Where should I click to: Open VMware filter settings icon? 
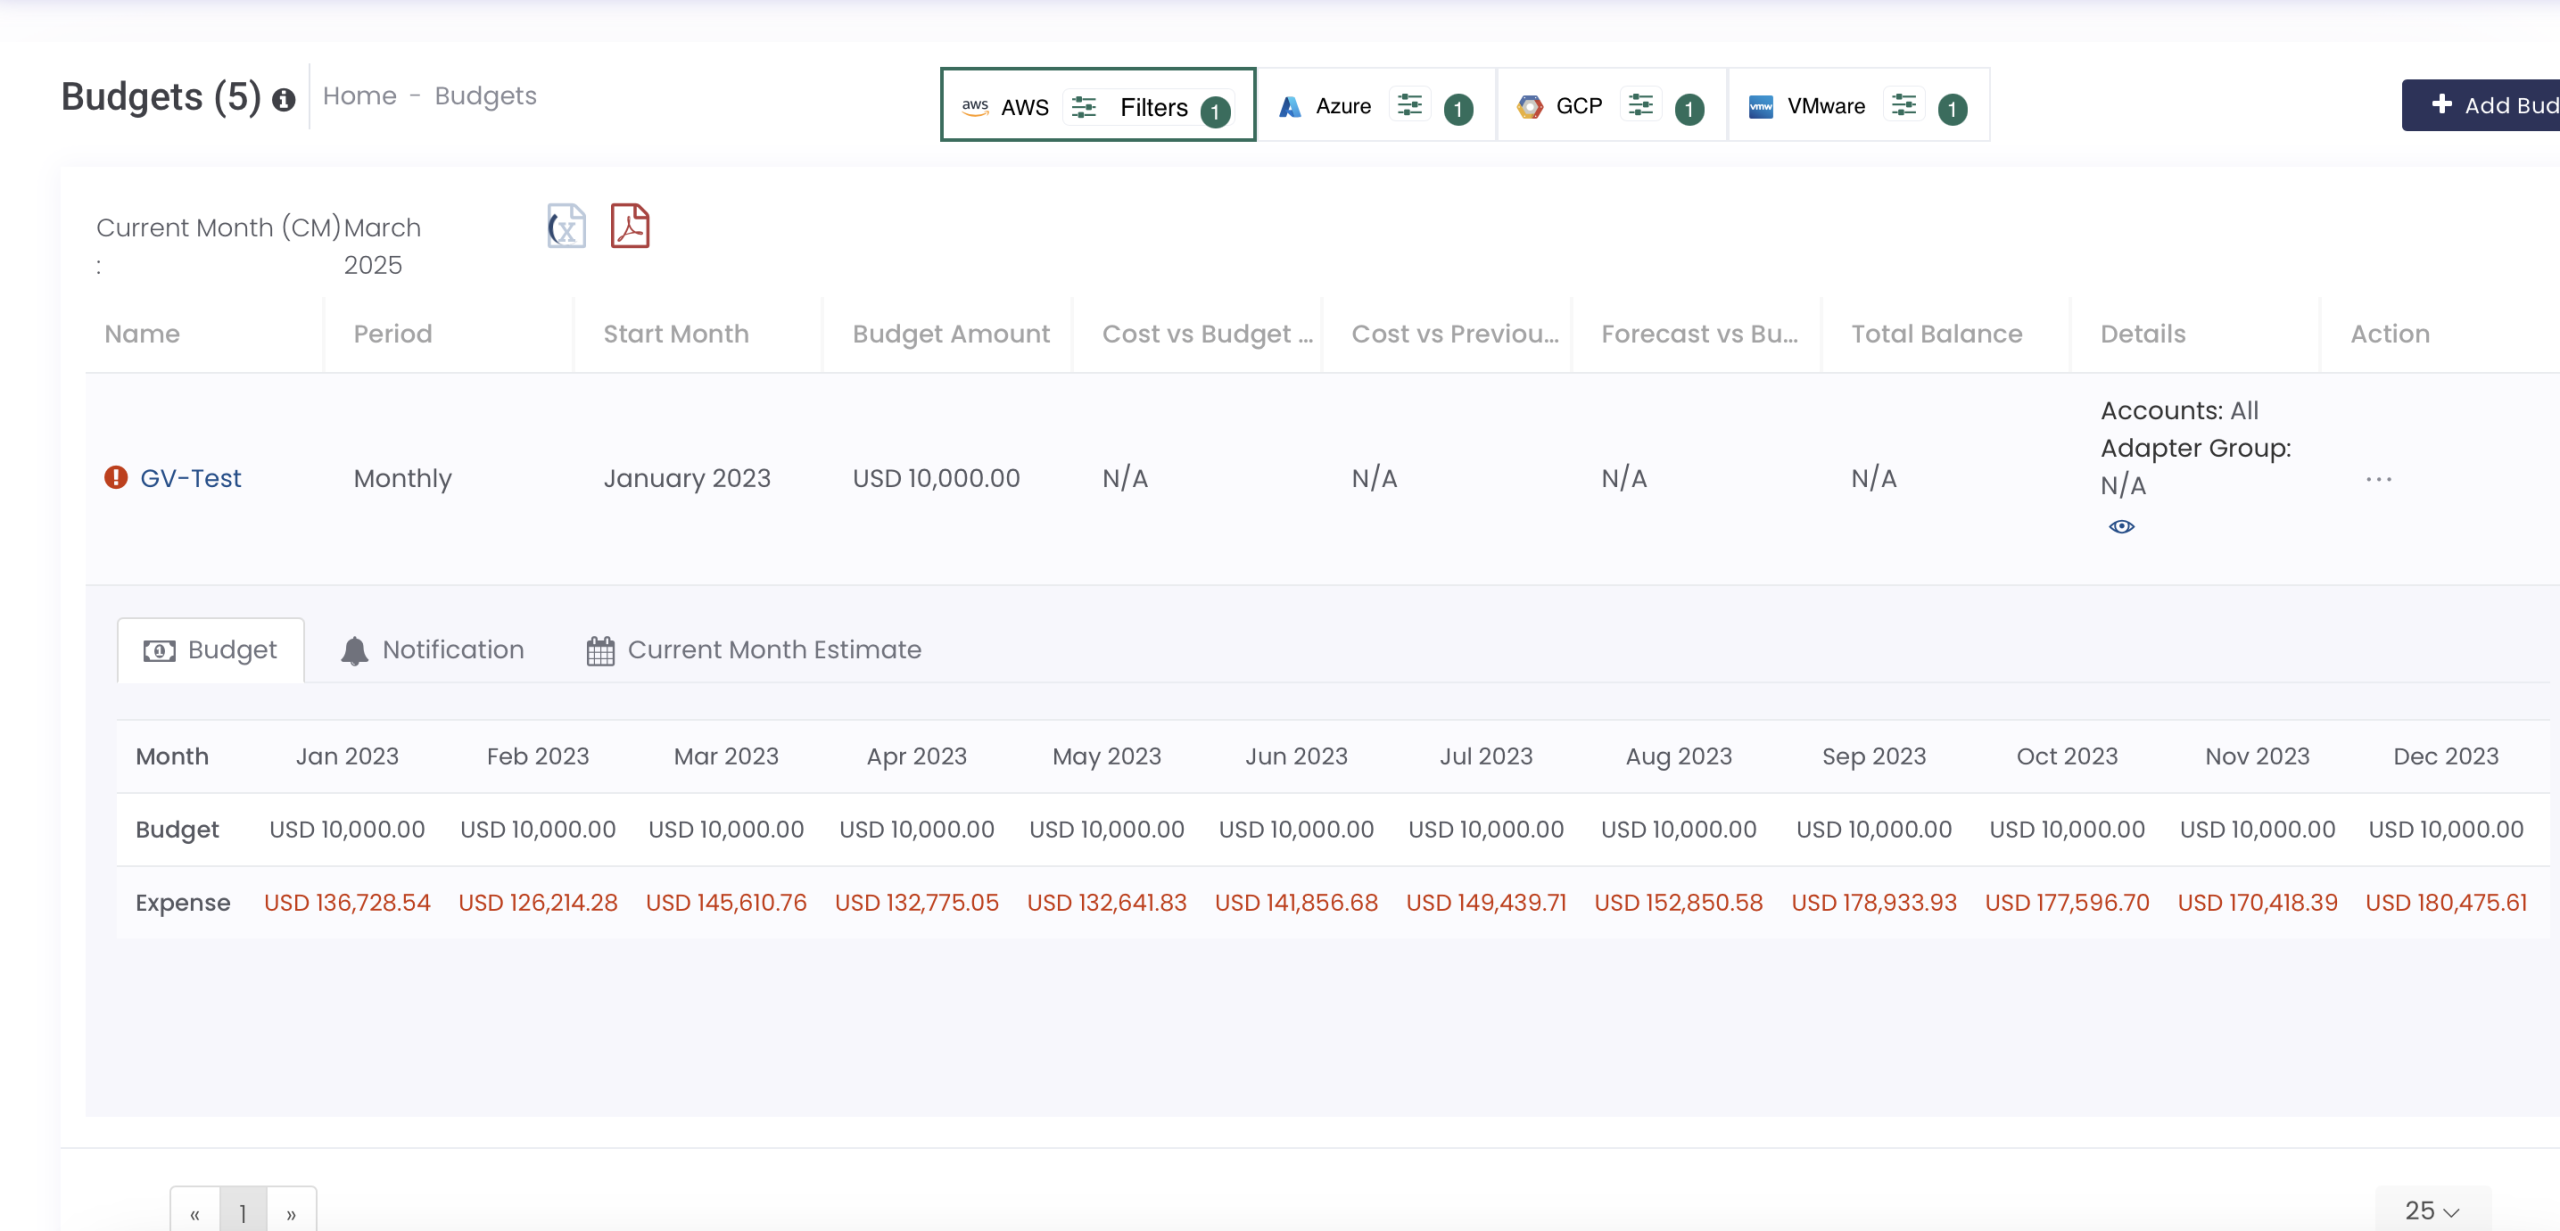(x=1904, y=105)
